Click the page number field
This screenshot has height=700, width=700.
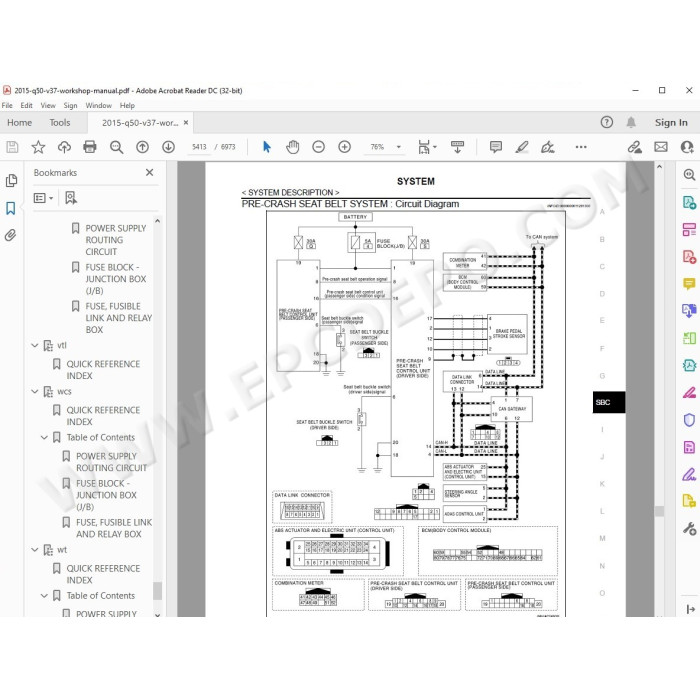tap(199, 147)
